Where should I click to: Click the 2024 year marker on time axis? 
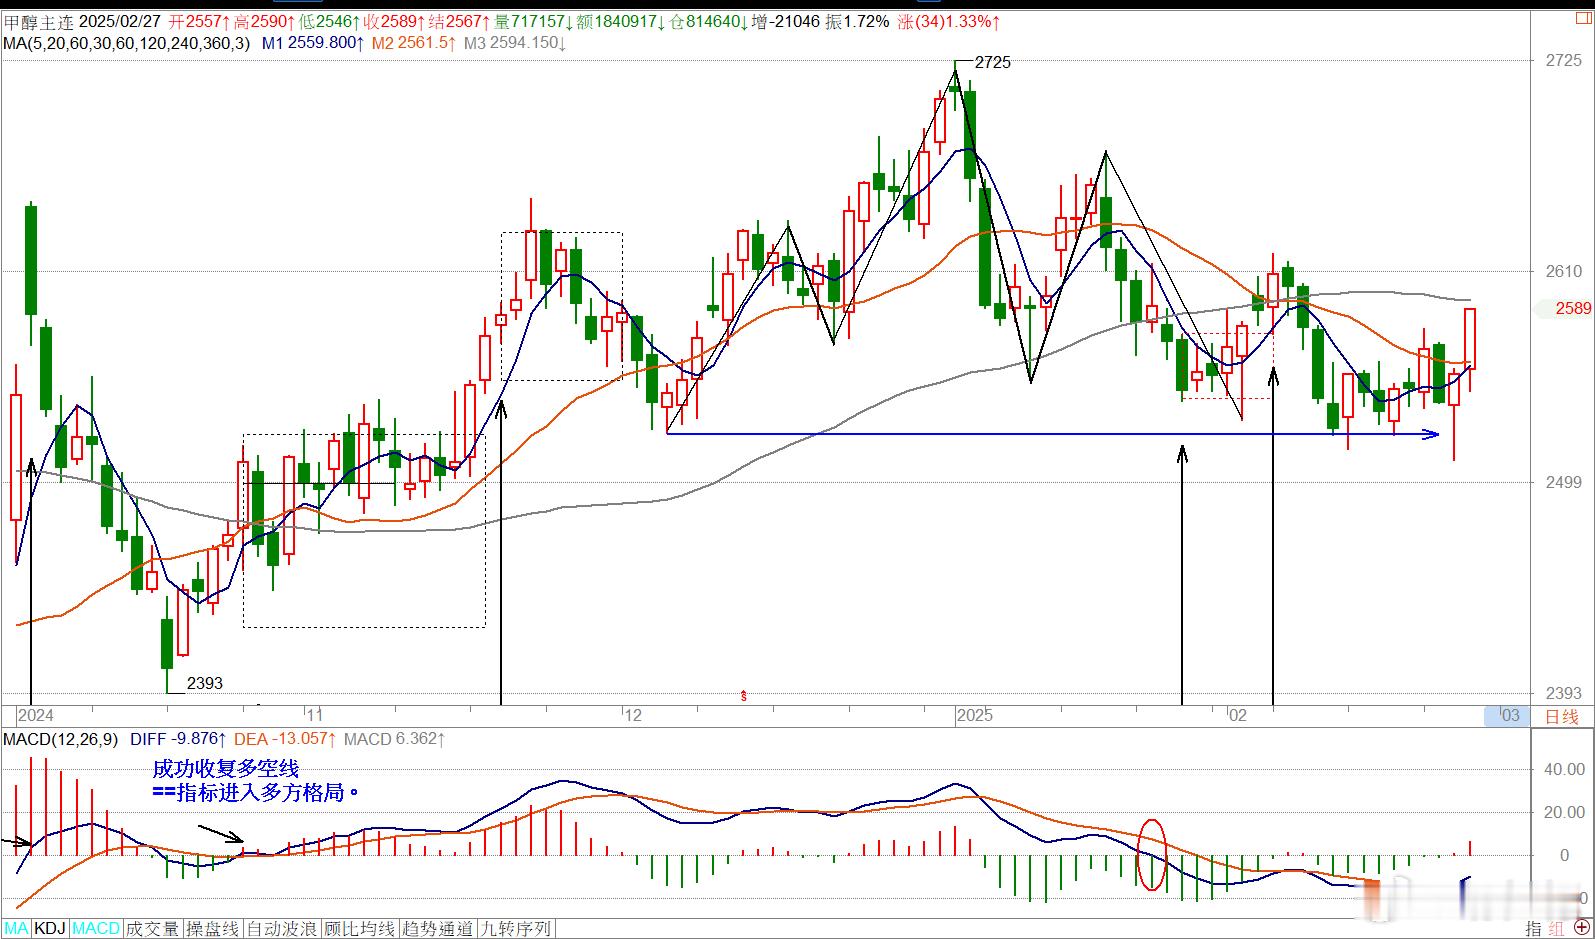coord(36,715)
